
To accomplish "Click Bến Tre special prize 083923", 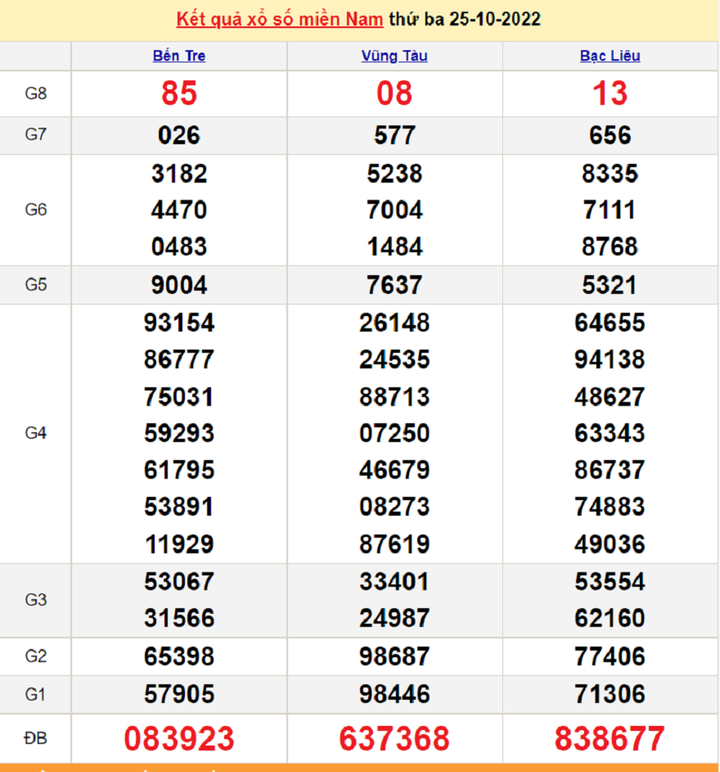I will 179,739.
